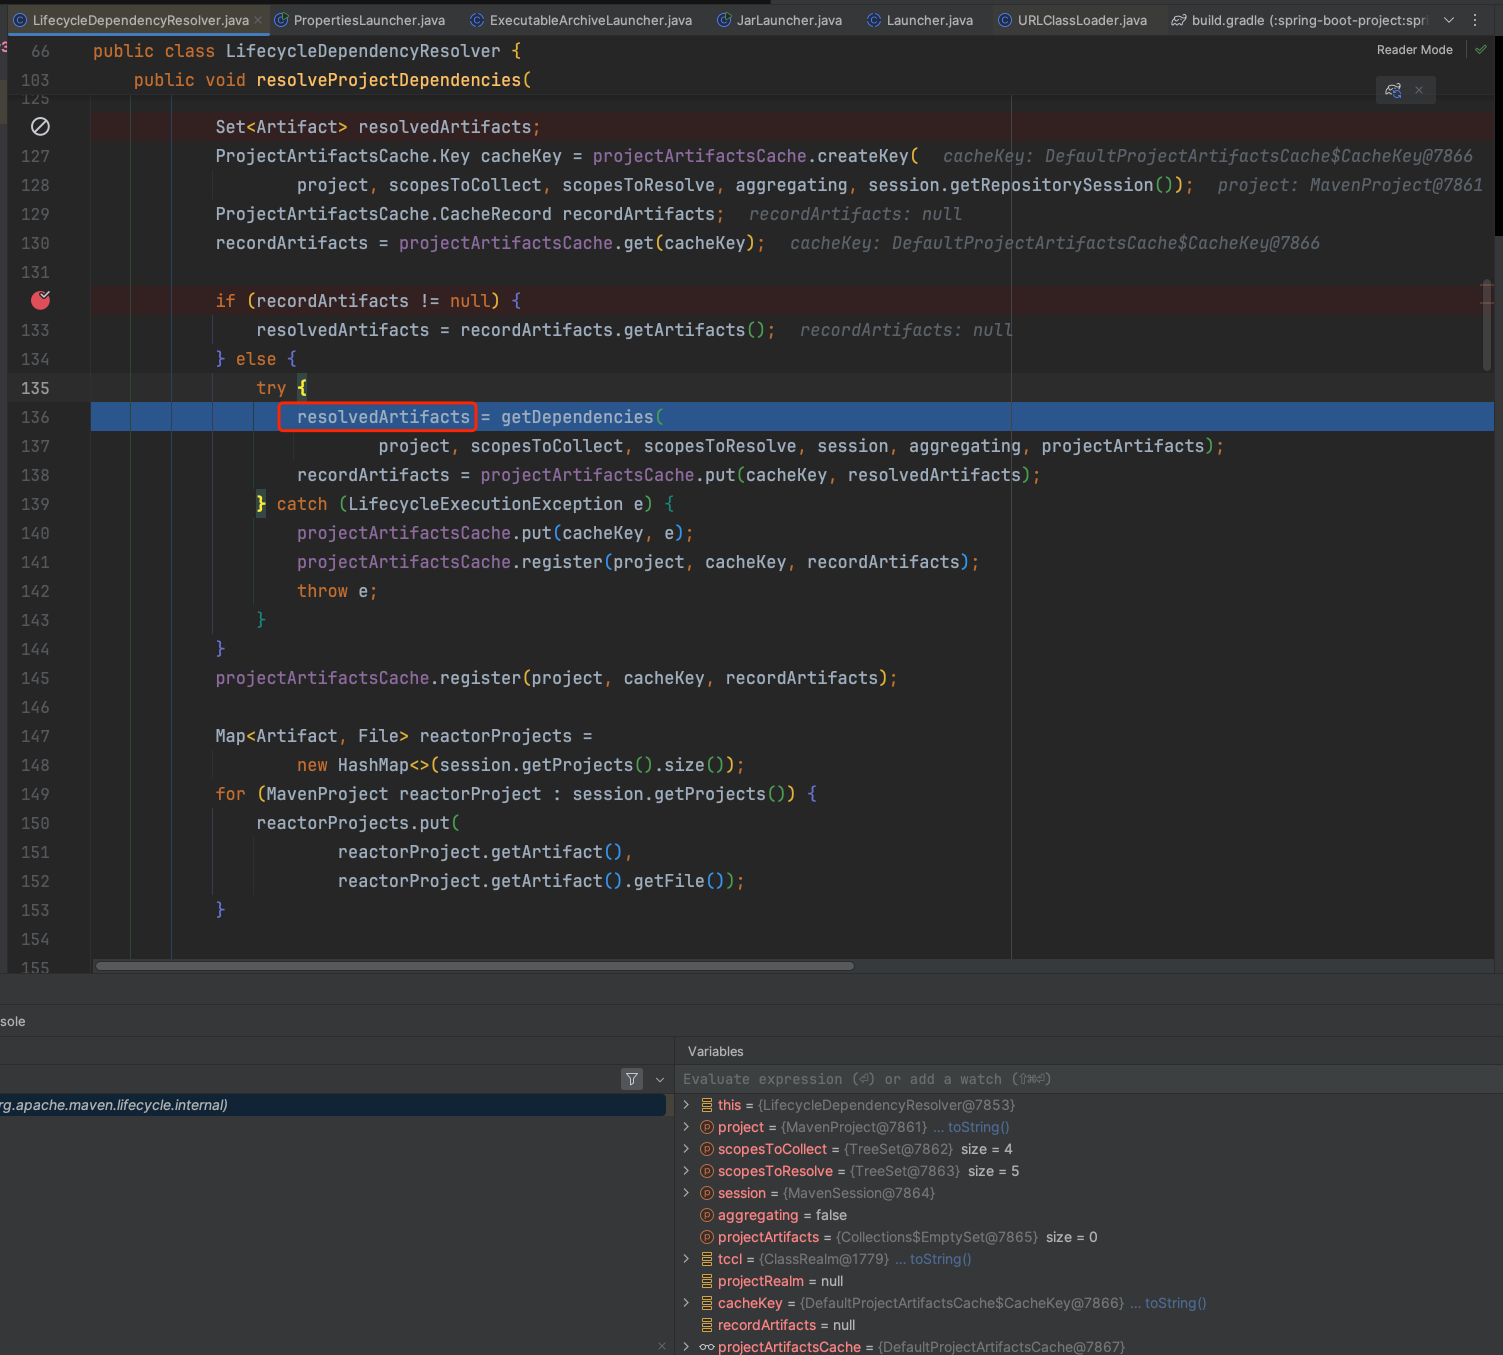Toggle the verified breakpoint on line 132
The width and height of the screenshot is (1503, 1355).
(x=41, y=300)
